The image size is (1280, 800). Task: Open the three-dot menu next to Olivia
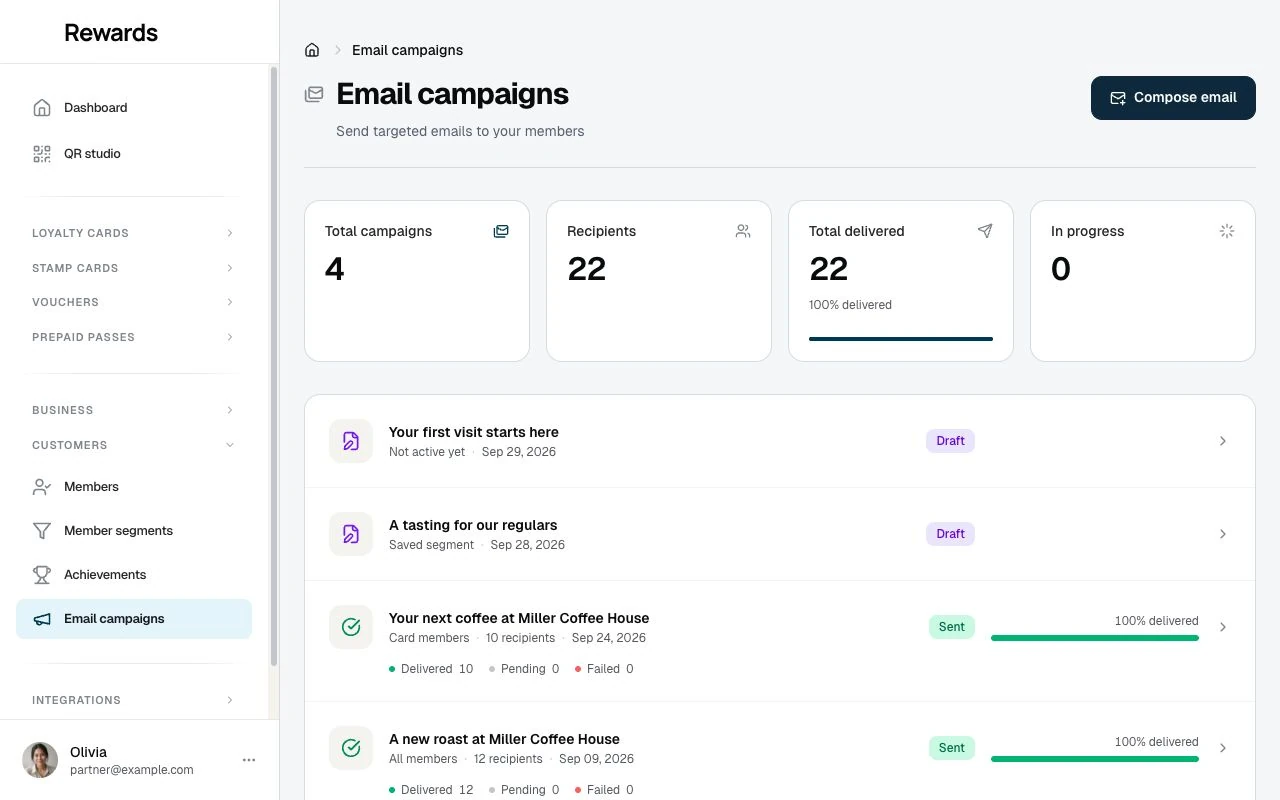[x=249, y=760]
